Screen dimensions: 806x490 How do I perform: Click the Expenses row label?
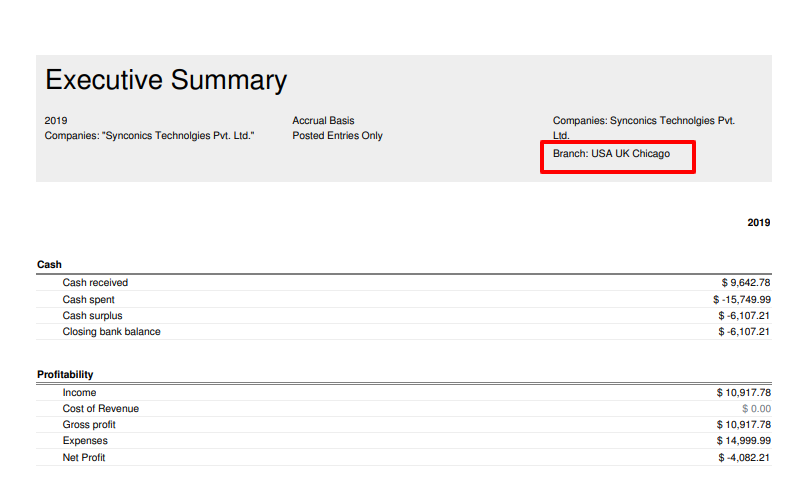pos(85,441)
